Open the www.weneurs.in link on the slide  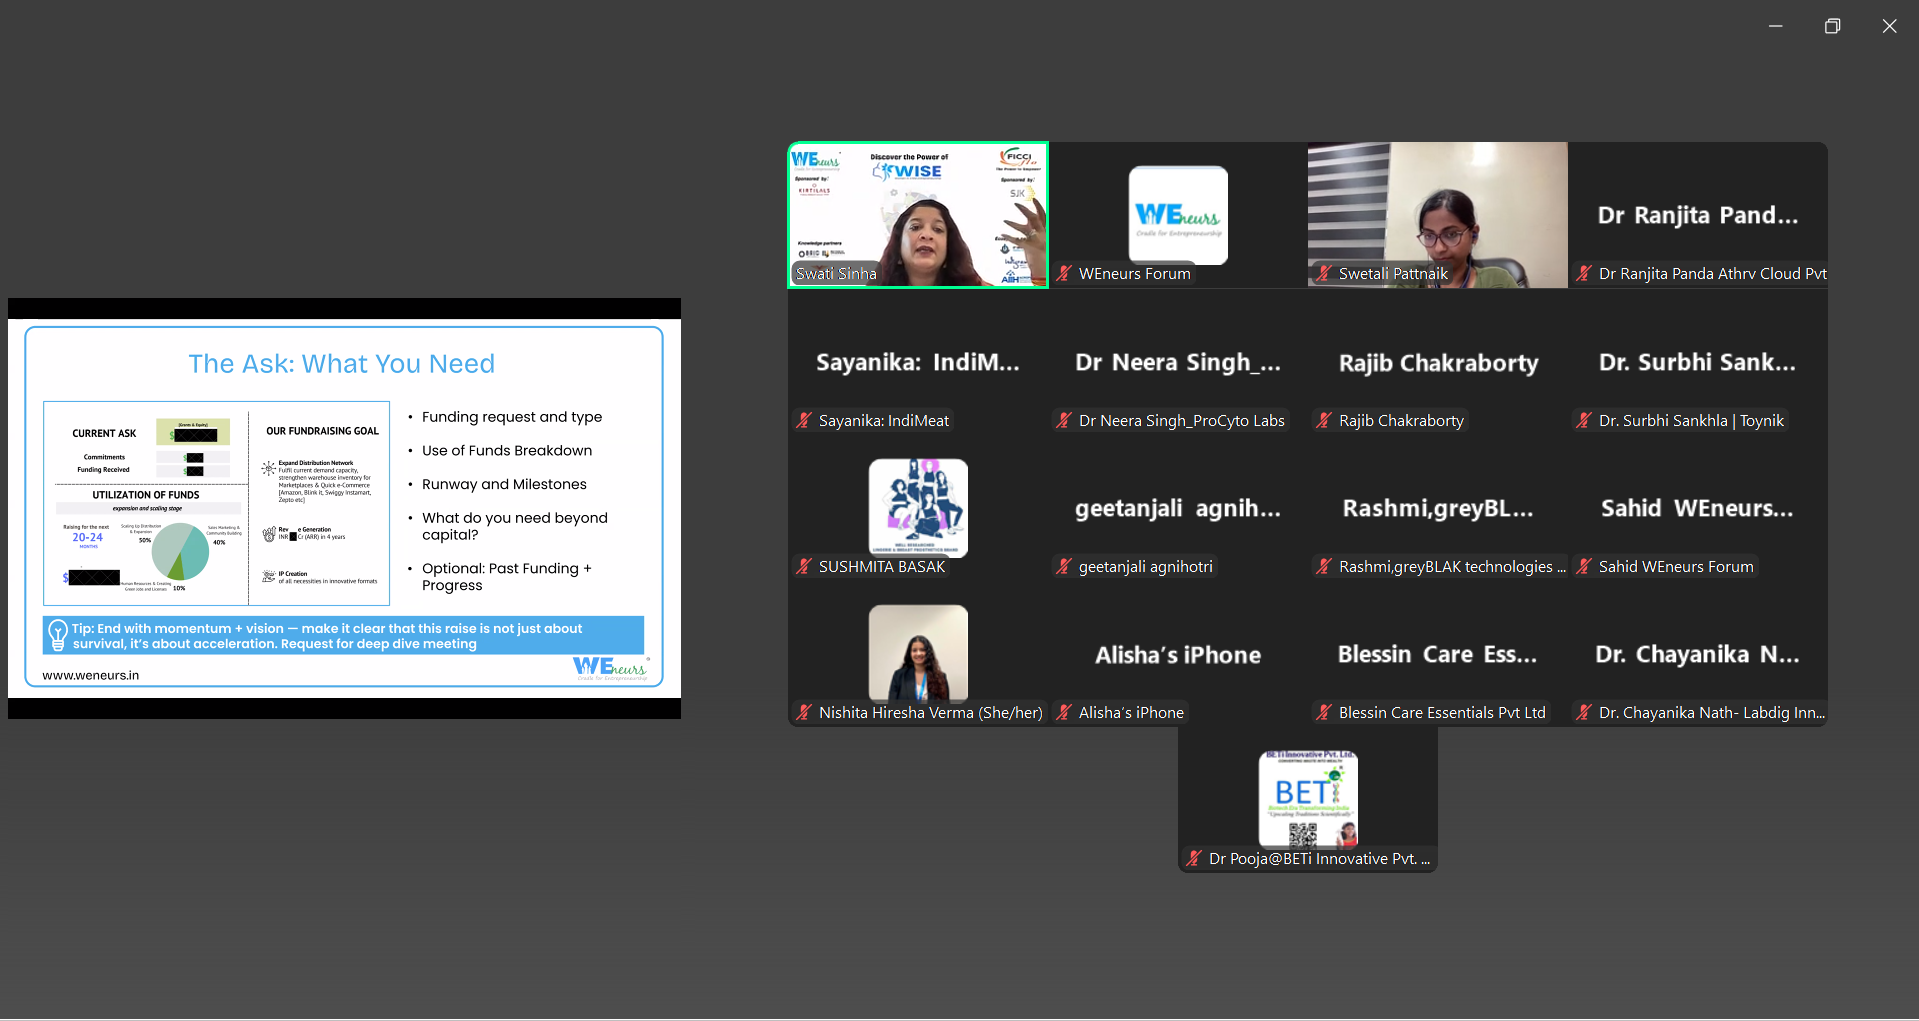91,675
